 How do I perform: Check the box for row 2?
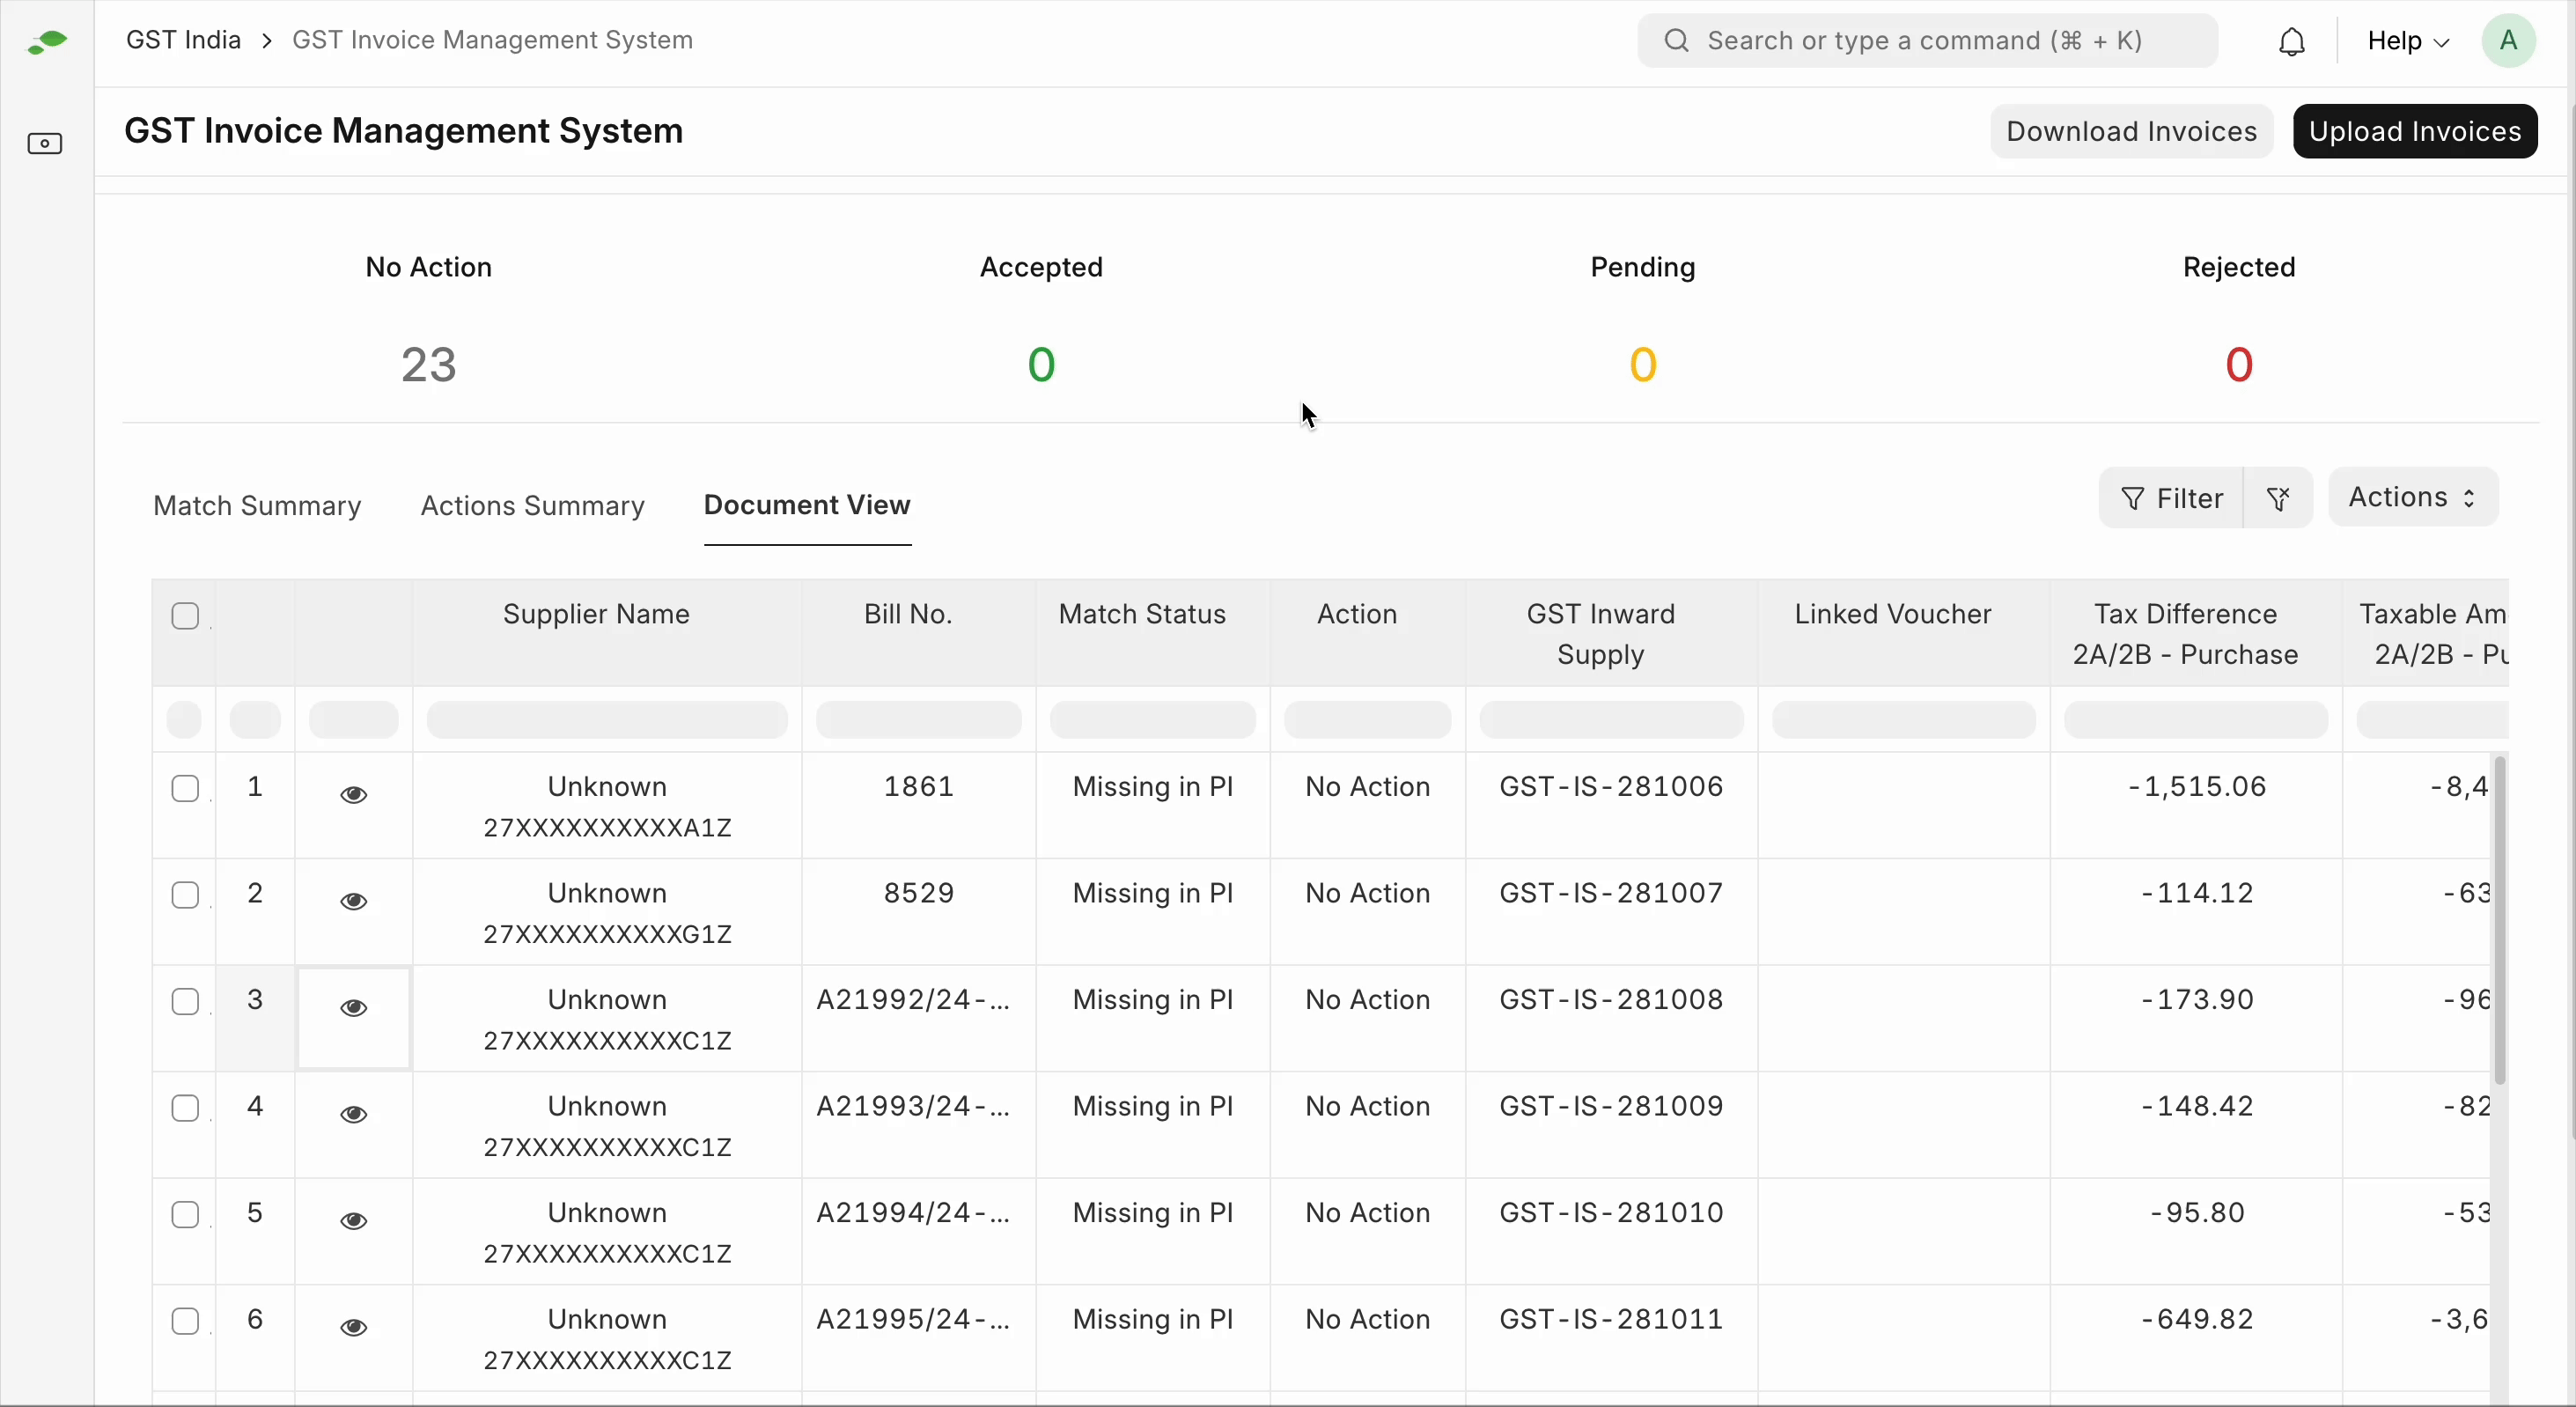pos(185,895)
